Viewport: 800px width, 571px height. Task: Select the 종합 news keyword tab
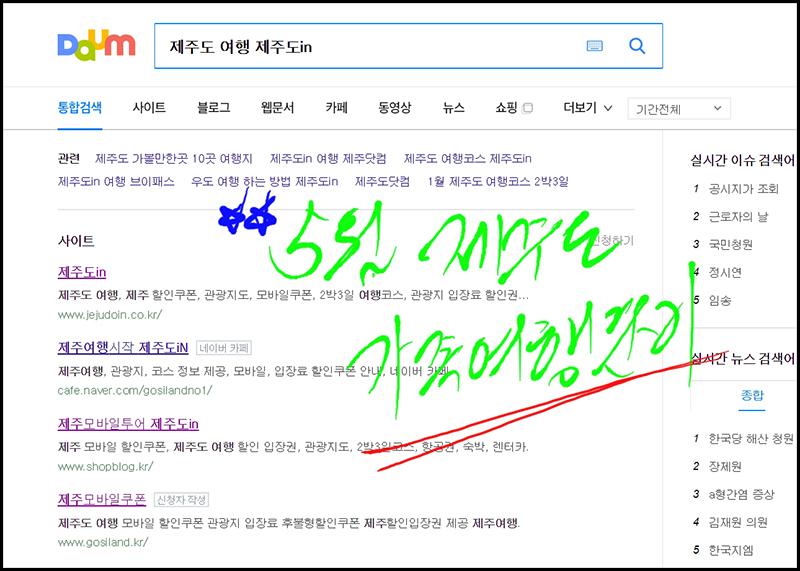[752, 395]
